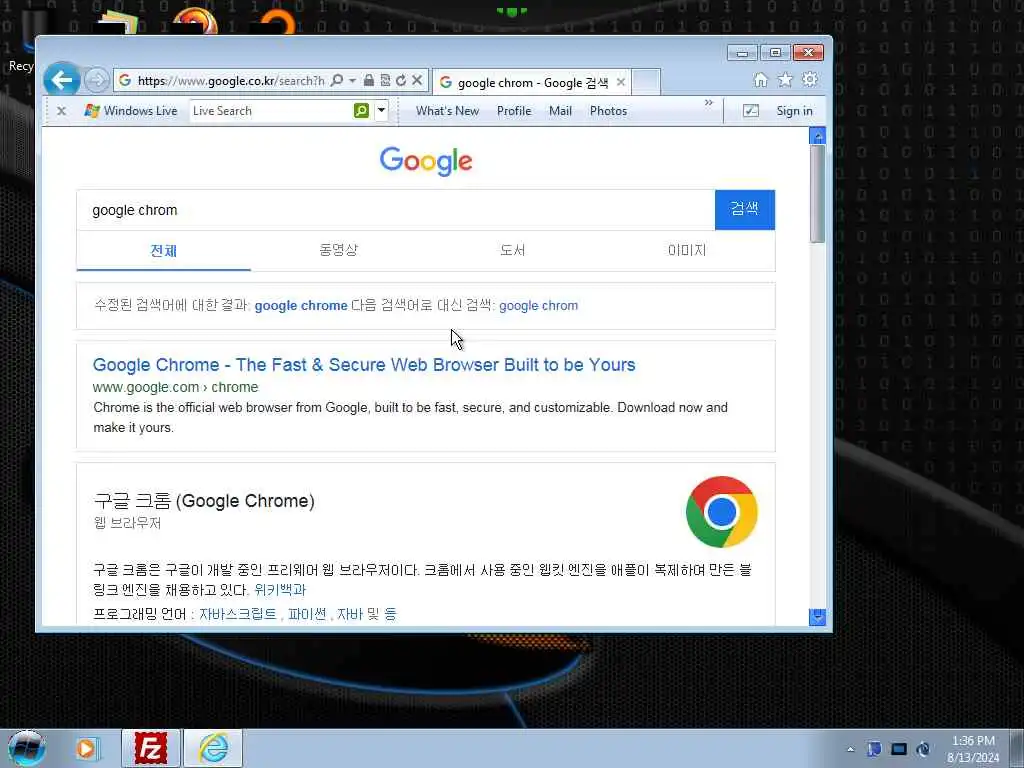1024x768 pixels.
Task: Expand the Live Search options dropdown
Action: click(381, 111)
